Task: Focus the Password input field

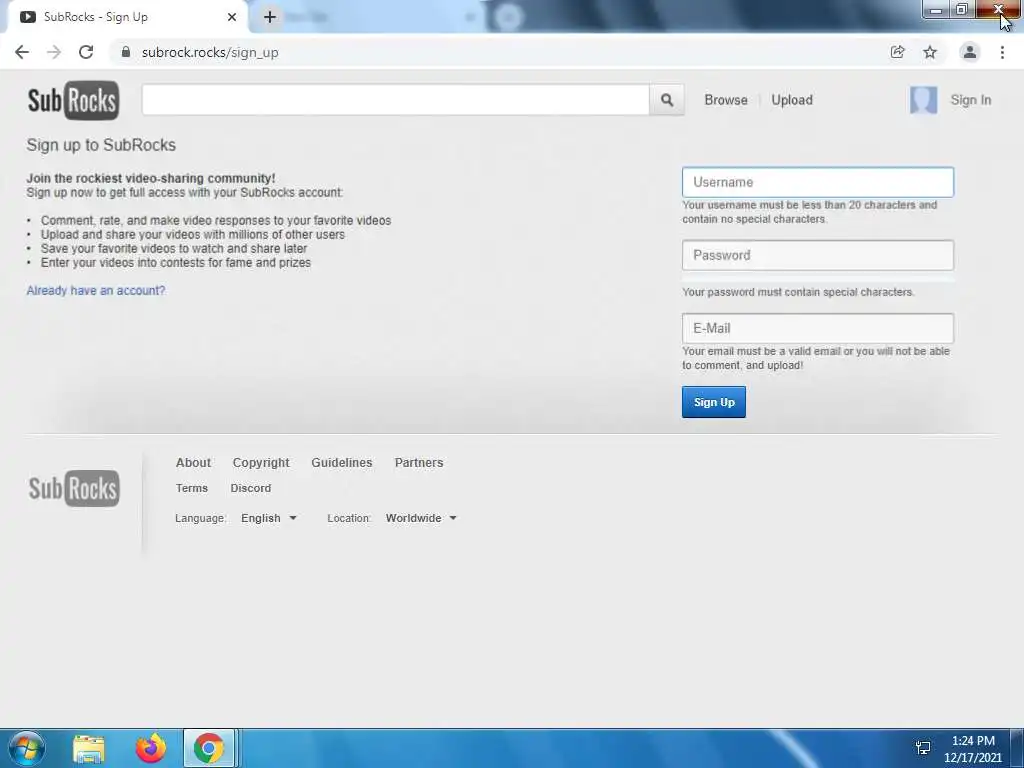Action: point(818,255)
